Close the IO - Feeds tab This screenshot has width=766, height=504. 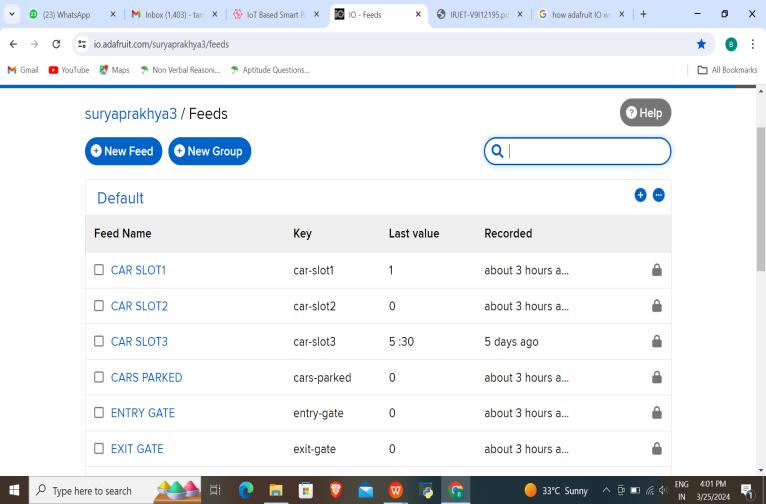418,15
